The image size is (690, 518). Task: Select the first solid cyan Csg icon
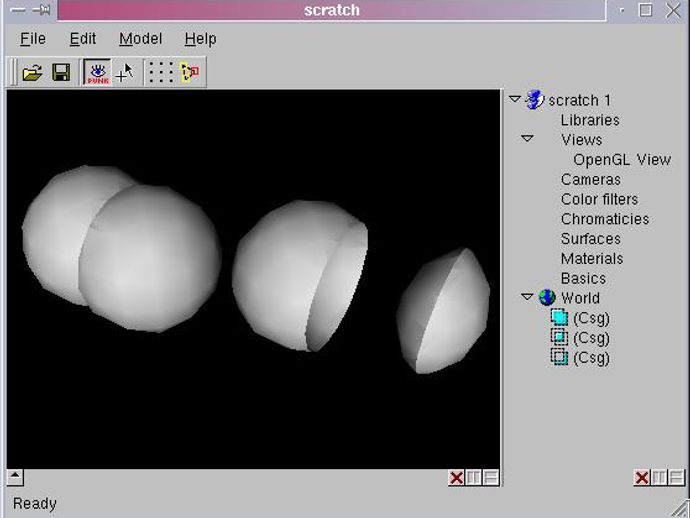(559, 317)
